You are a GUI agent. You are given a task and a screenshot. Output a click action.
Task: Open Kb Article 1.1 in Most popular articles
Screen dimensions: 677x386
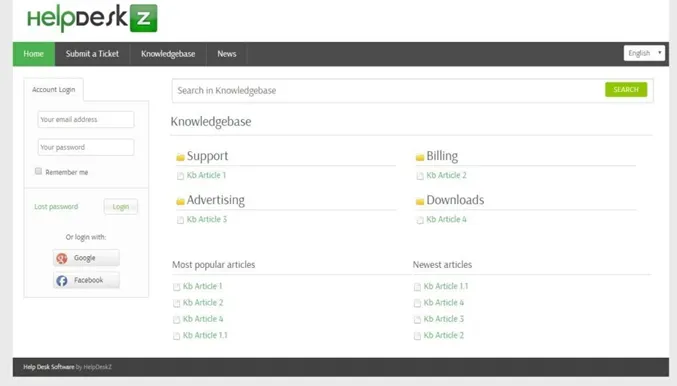pos(205,335)
